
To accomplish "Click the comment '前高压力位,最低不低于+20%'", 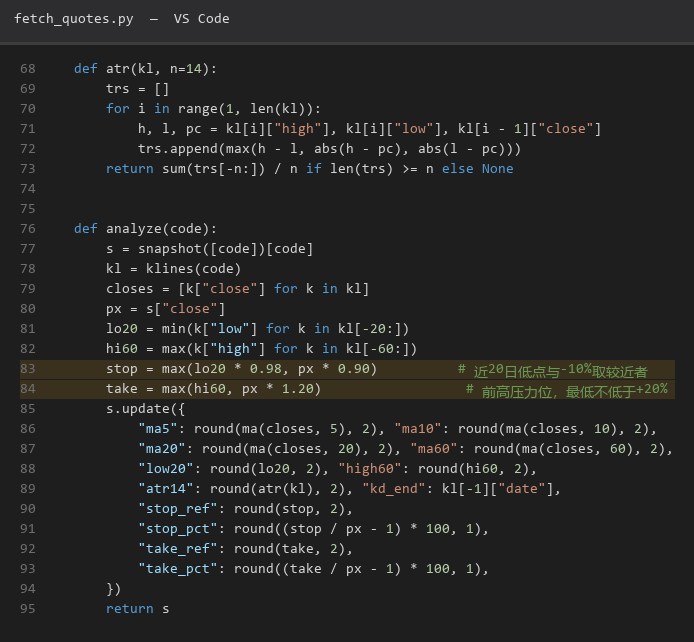I will (x=567, y=390).
